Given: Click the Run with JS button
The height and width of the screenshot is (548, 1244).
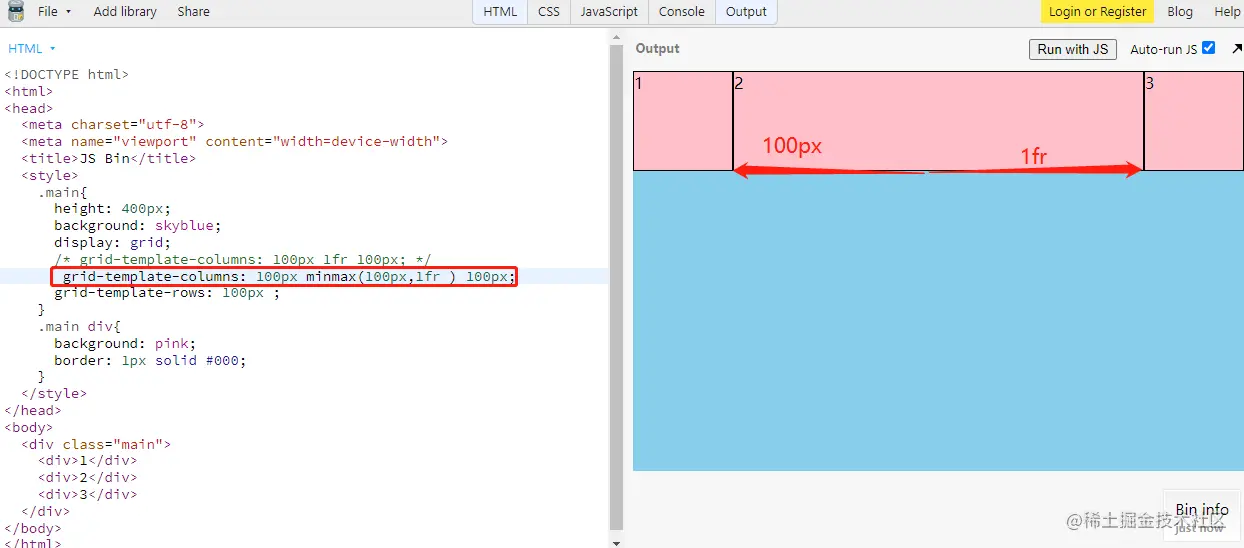Looking at the screenshot, I should tap(1073, 49).
